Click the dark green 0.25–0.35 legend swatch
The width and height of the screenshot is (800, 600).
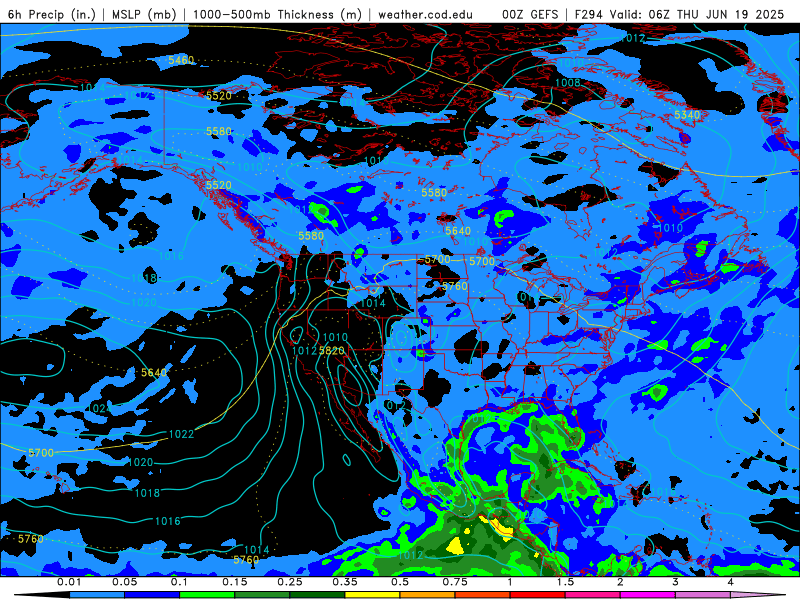pos(317,595)
